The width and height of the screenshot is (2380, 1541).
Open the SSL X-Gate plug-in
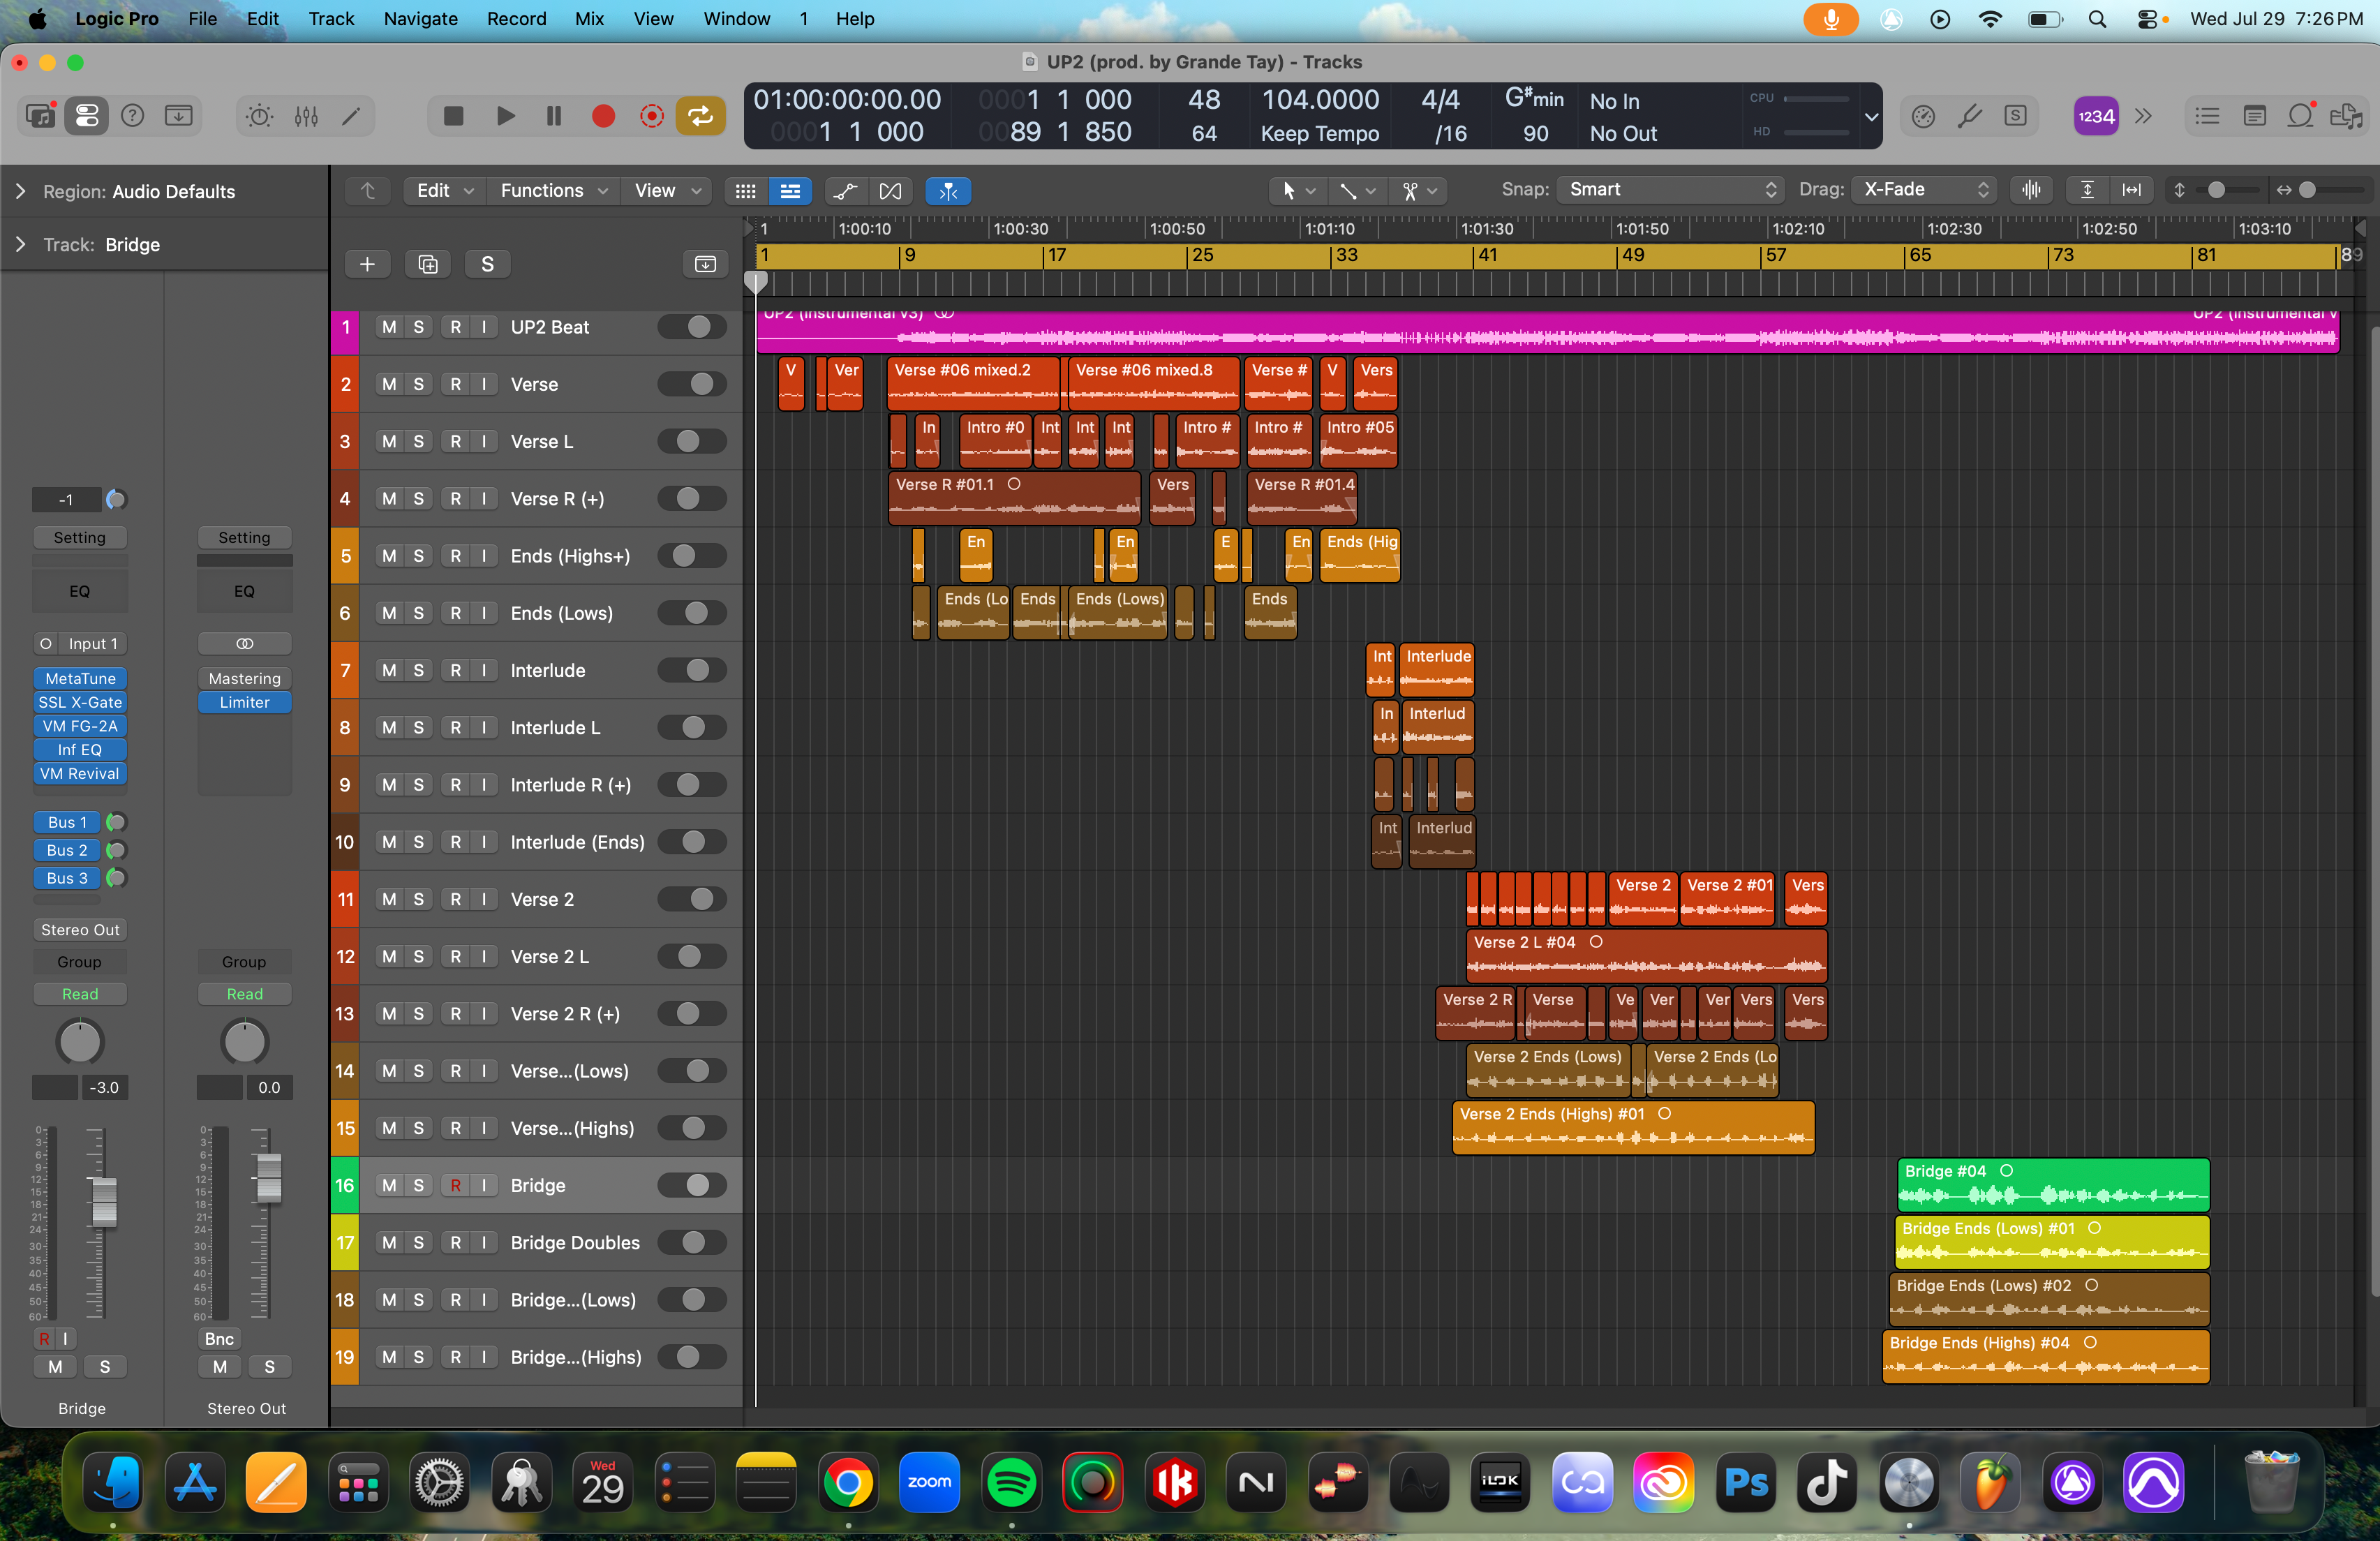[80, 702]
